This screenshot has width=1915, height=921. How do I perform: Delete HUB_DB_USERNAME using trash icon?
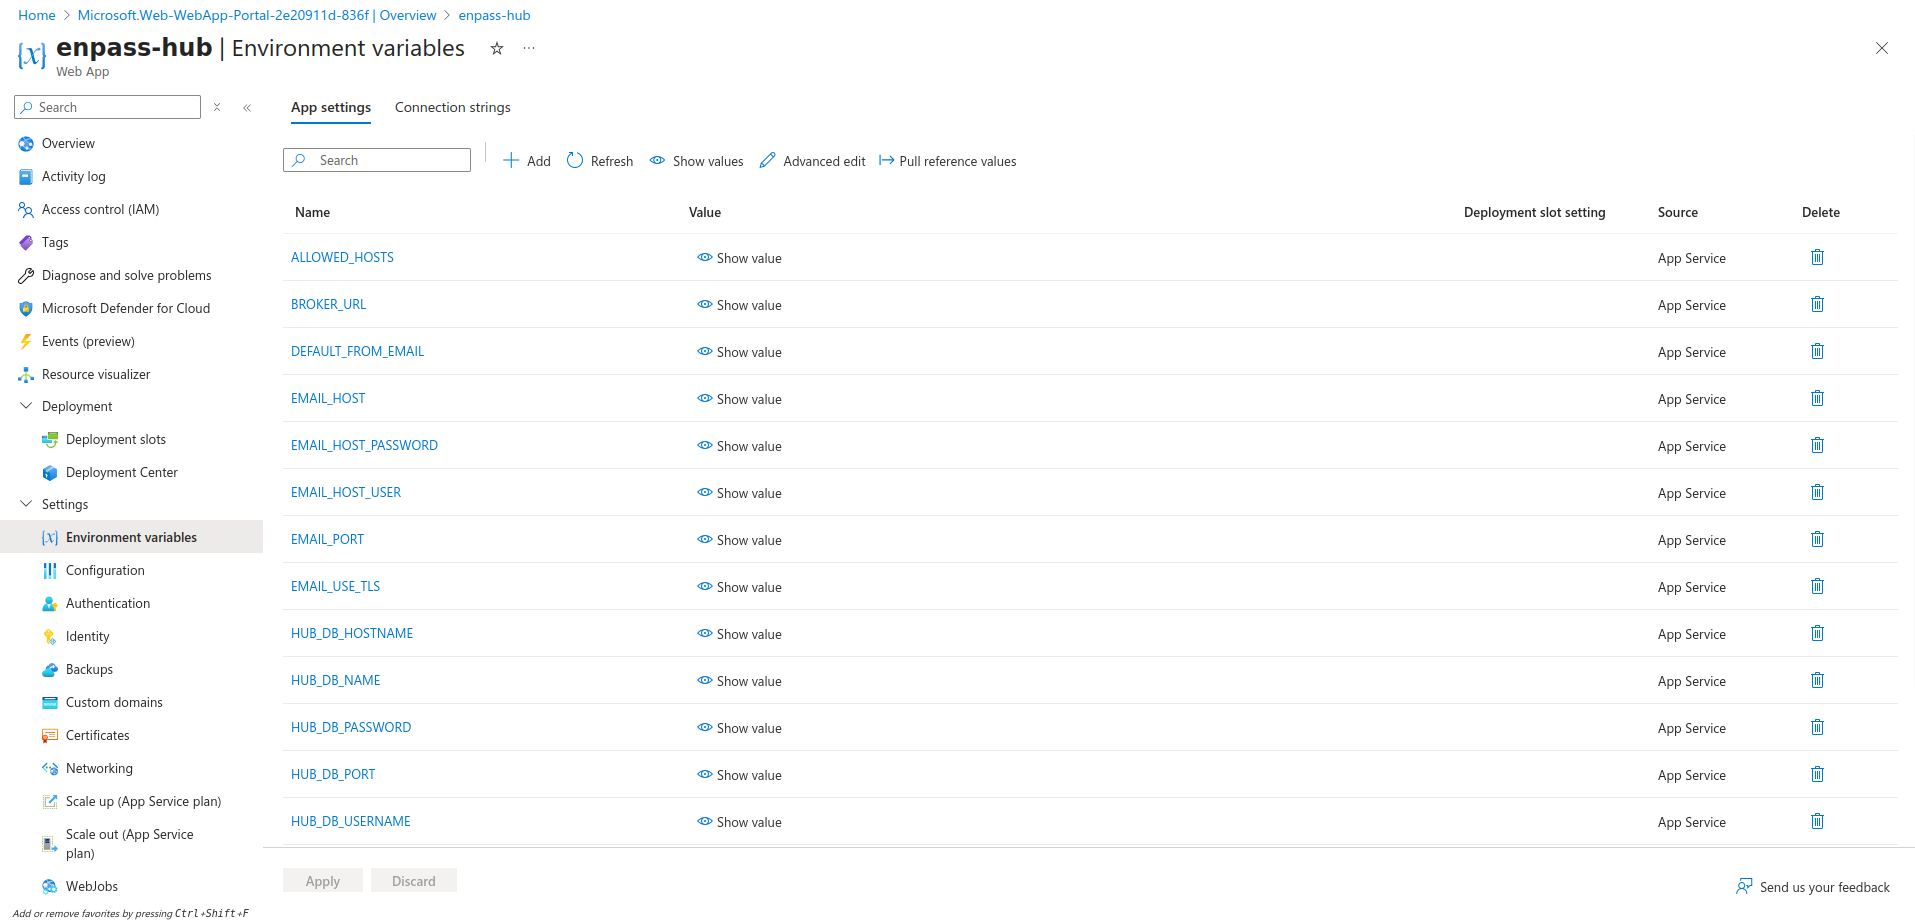(1817, 821)
